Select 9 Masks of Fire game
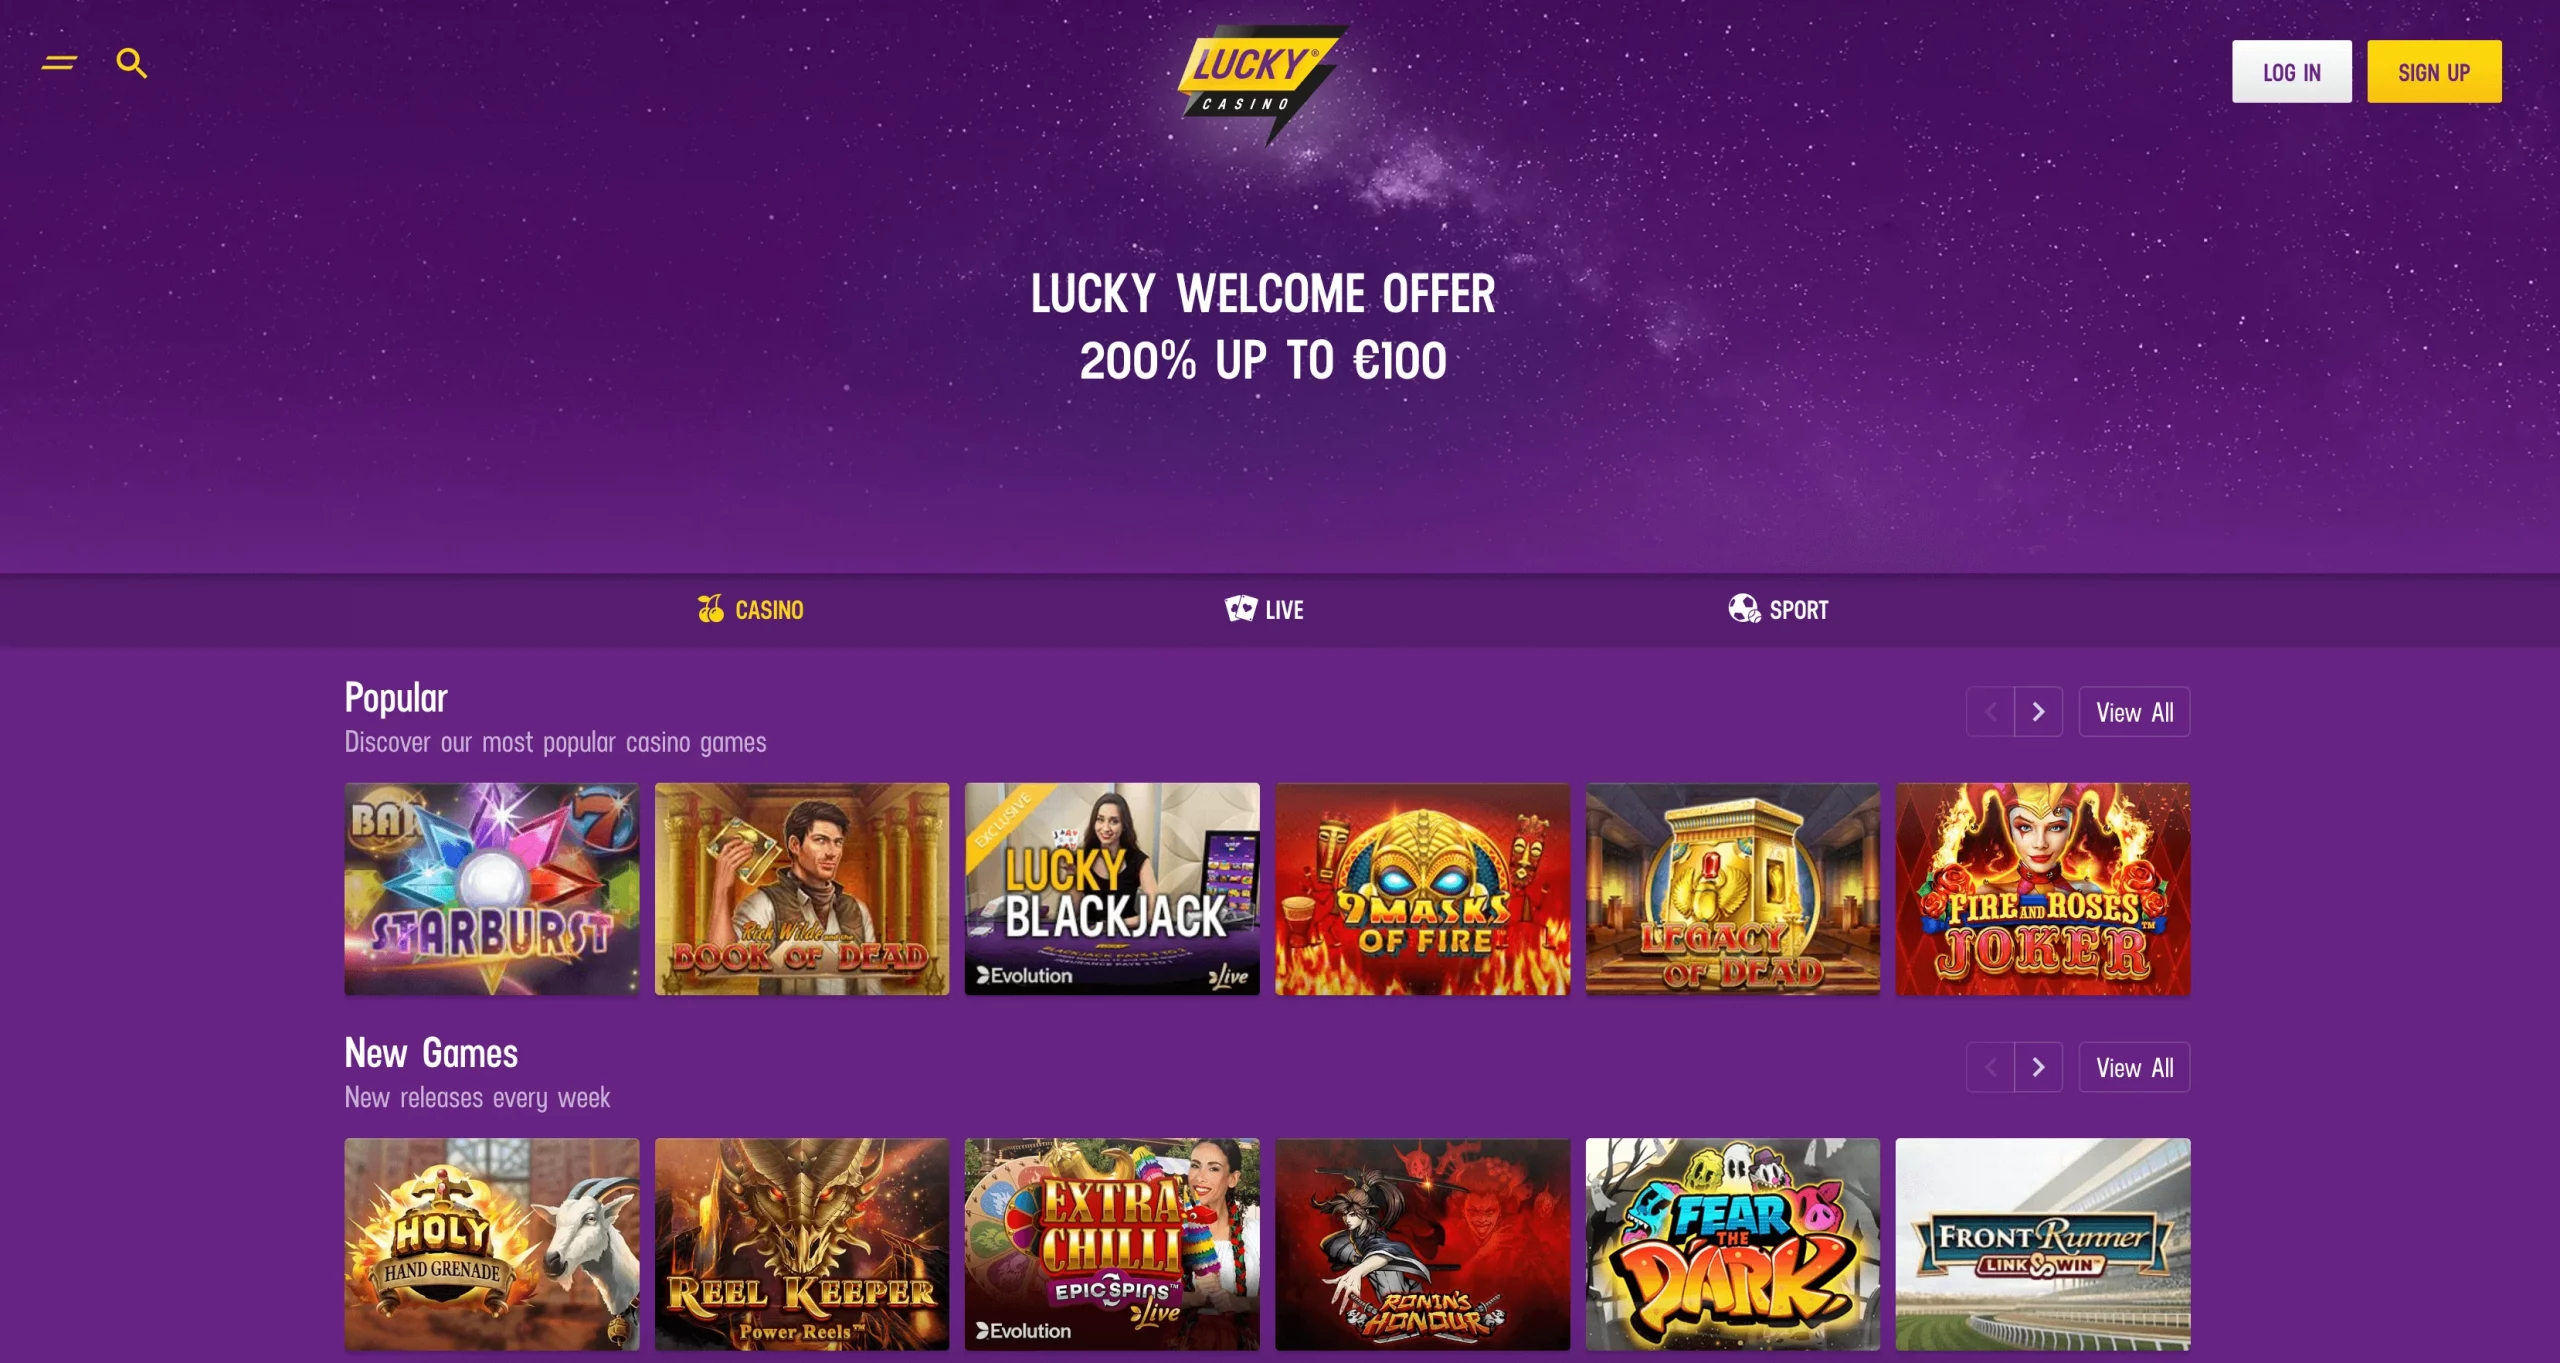This screenshot has height=1363, width=2560. [1422, 889]
